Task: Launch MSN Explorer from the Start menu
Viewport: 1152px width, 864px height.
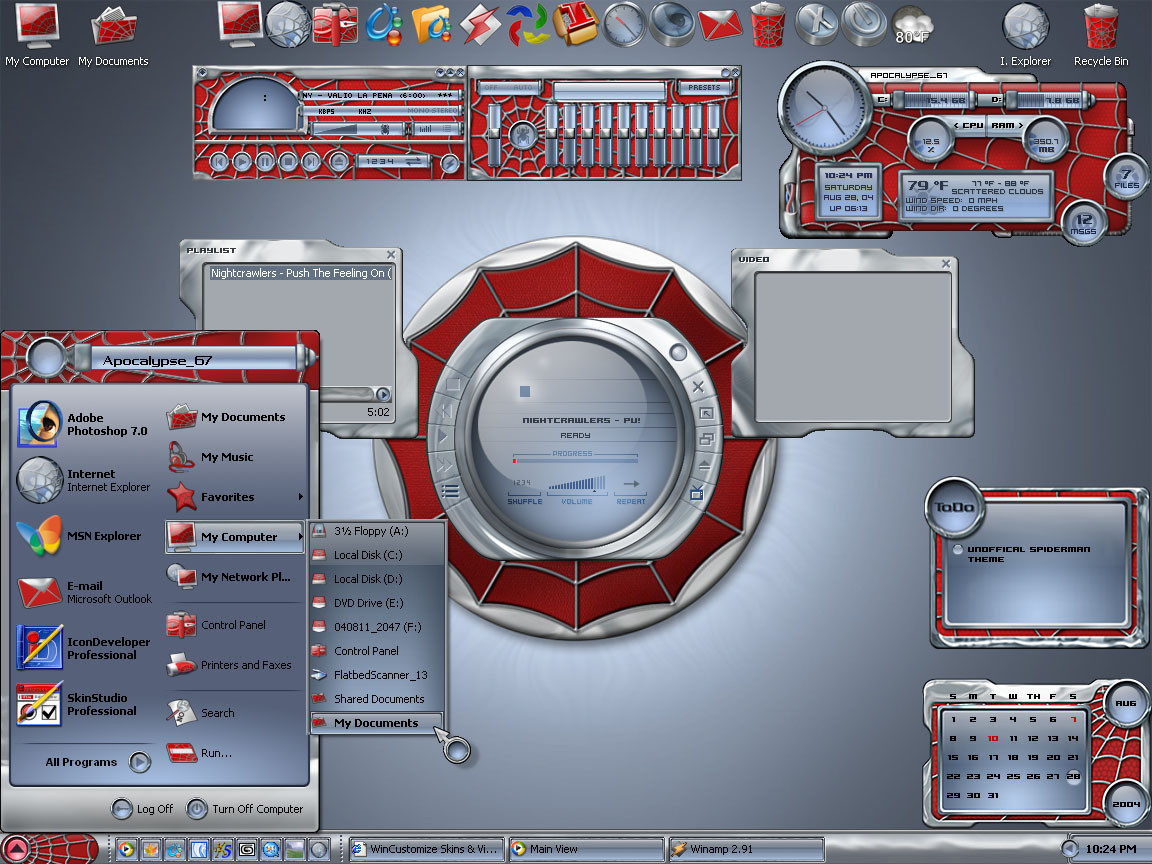Action: tap(79, 536)
